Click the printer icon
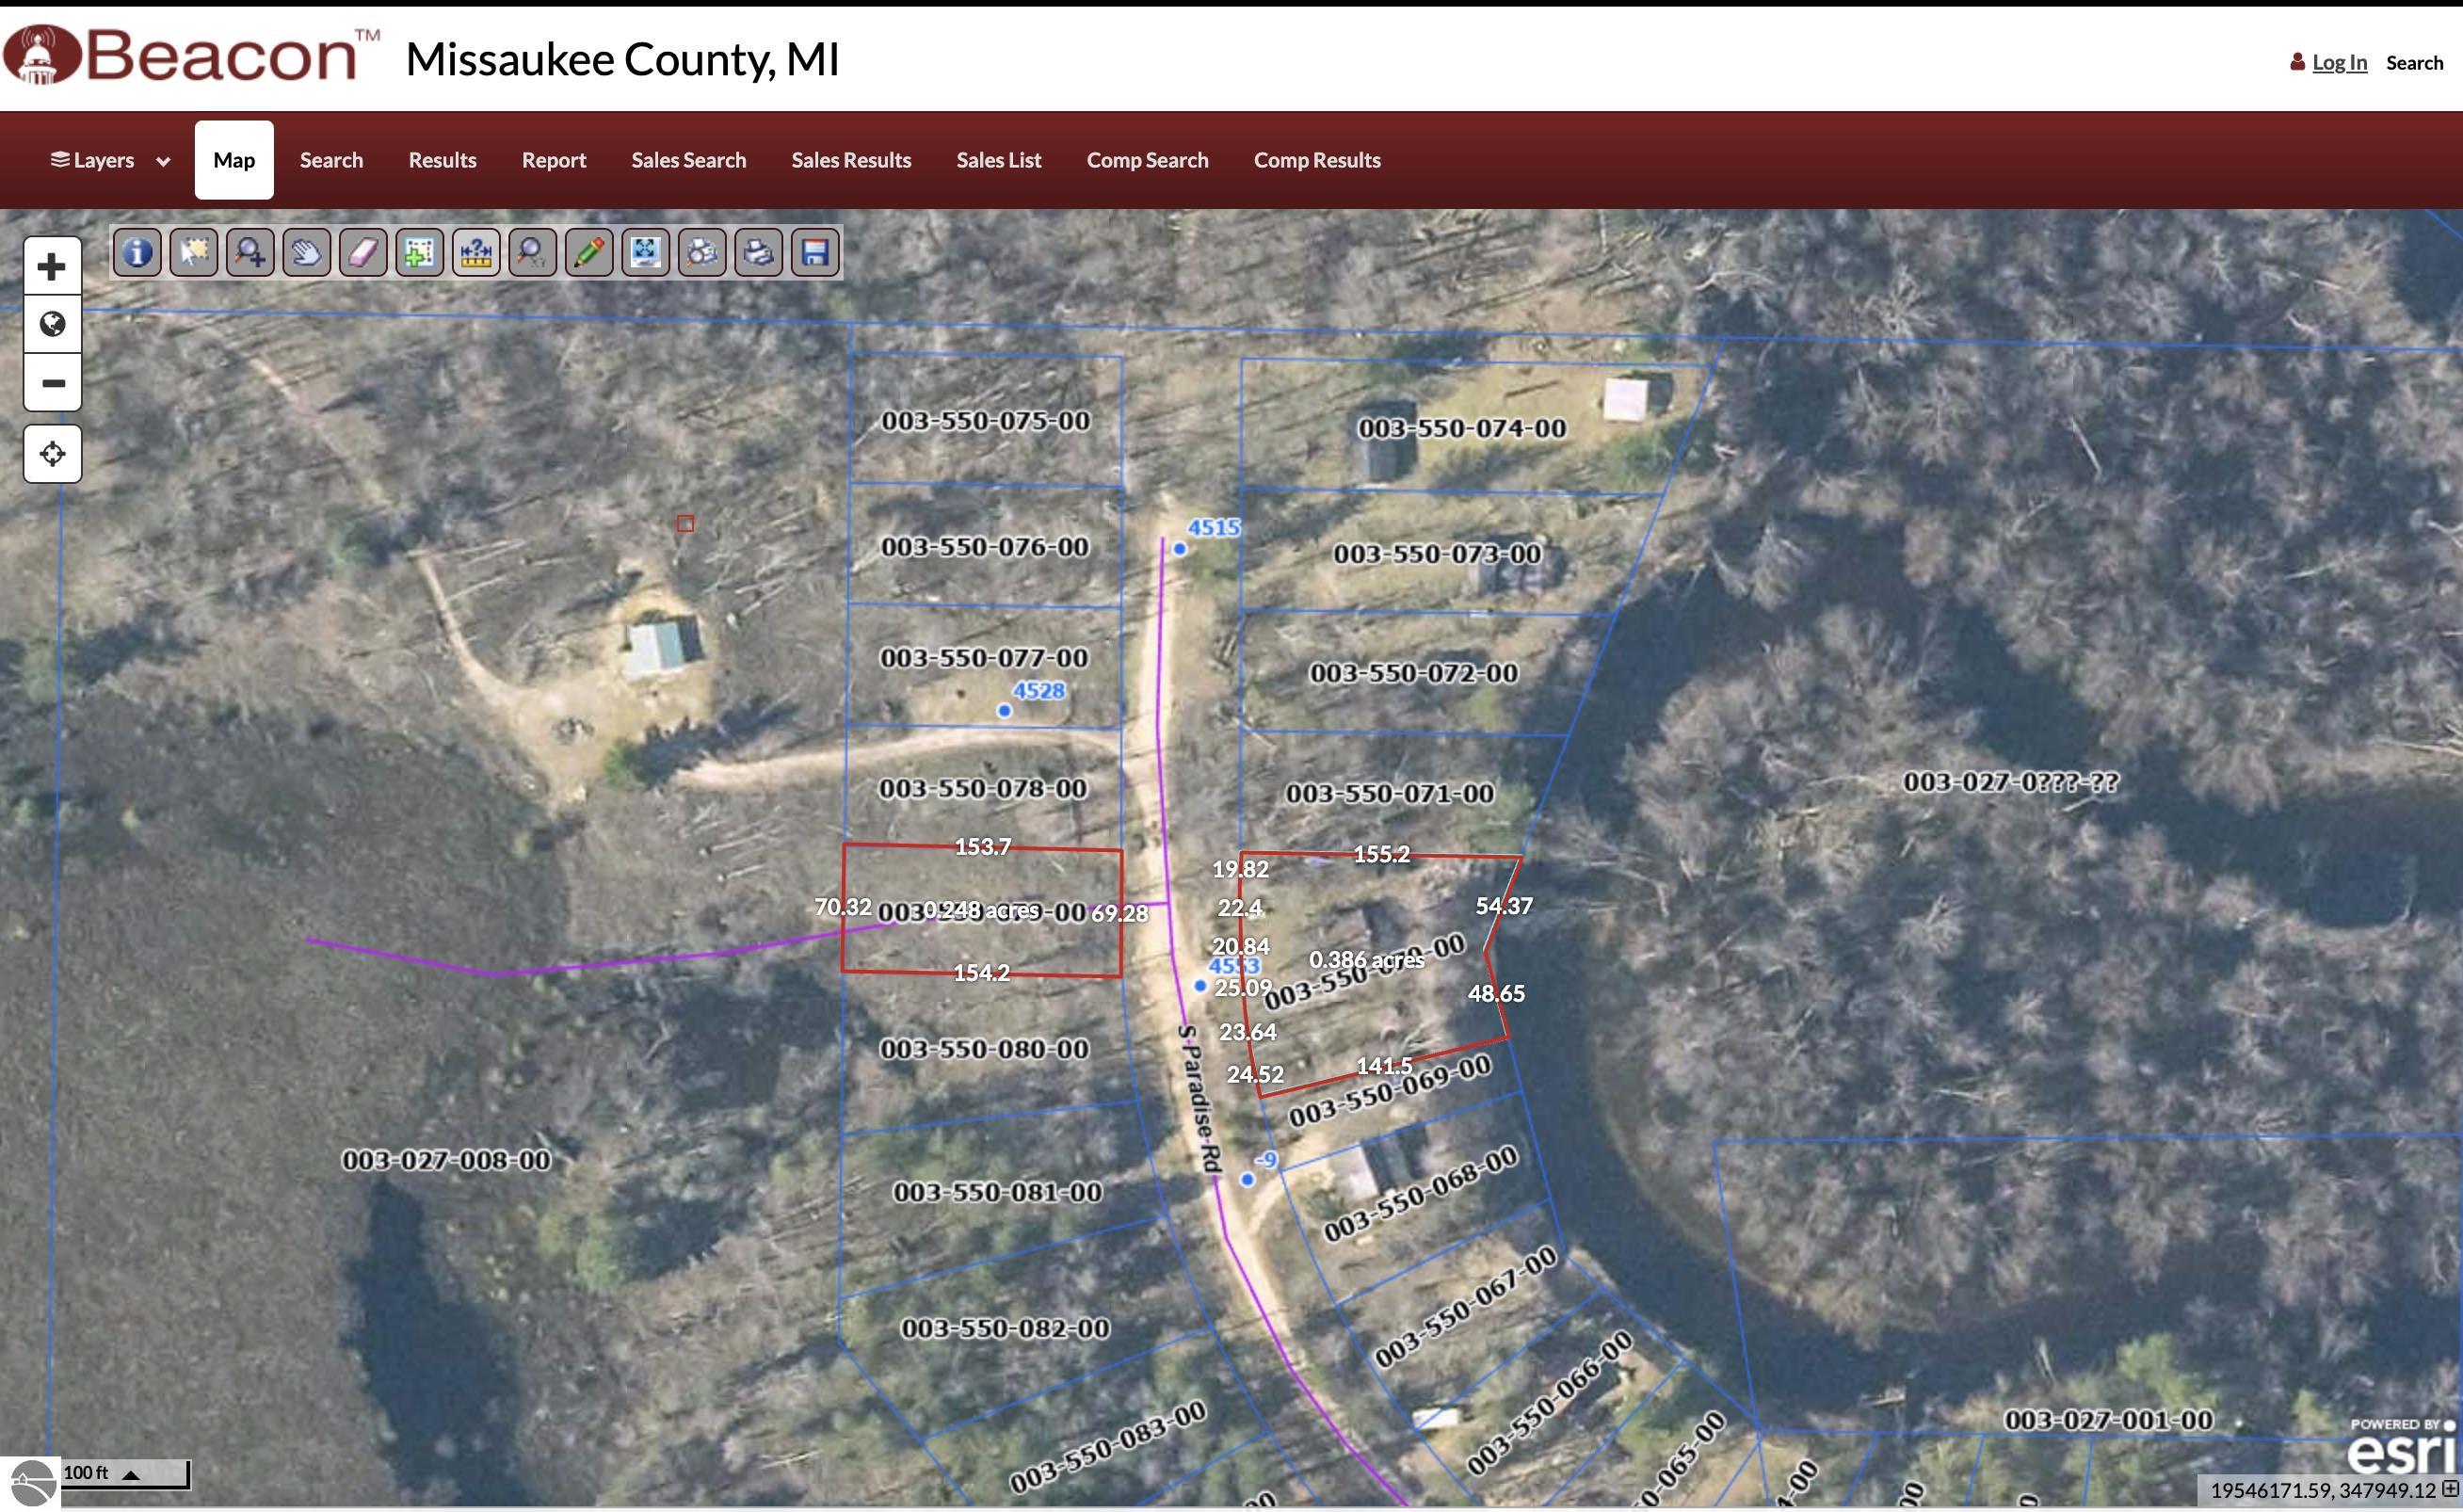This screenshot has width=2463, height=1512. (x=758, y=252)
